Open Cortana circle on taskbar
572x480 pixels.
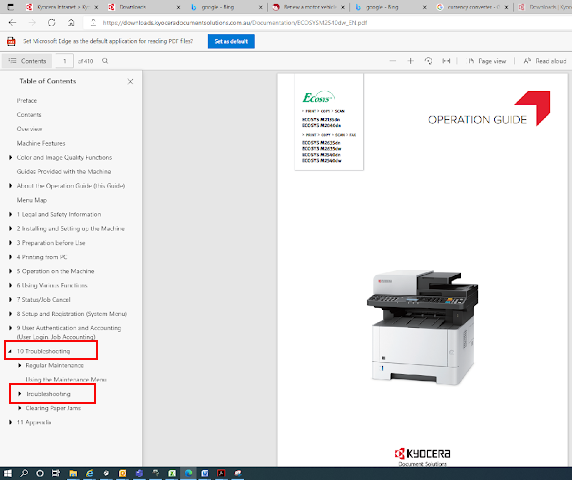coord(40,473)
